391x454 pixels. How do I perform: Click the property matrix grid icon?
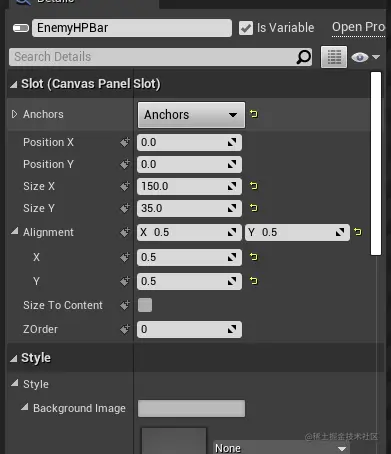pos(334,57)
